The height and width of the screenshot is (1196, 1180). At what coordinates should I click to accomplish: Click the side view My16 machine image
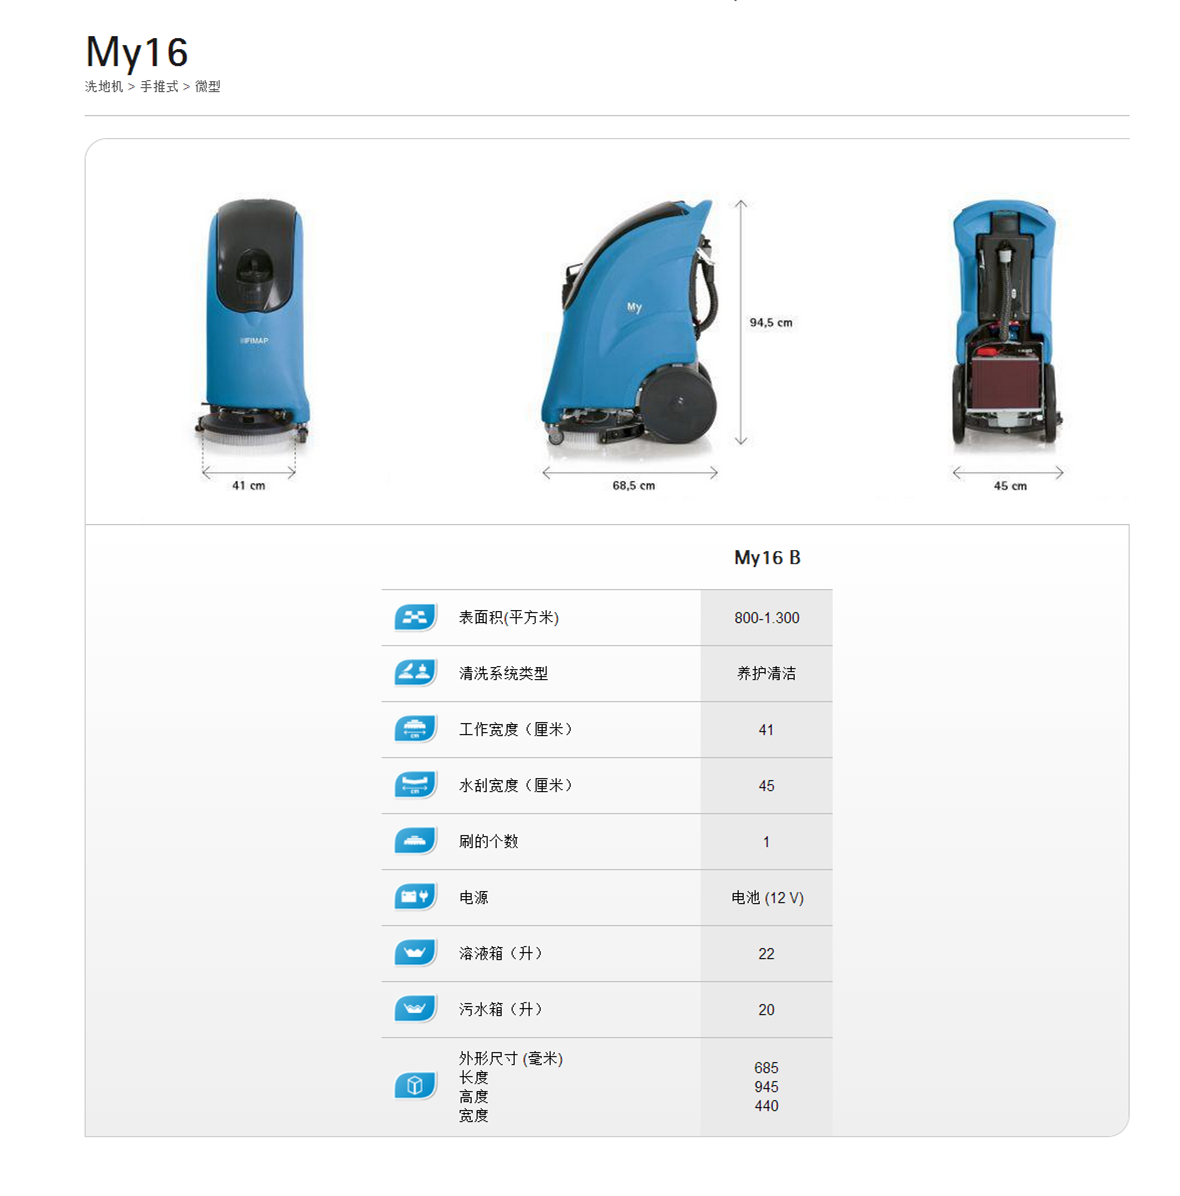tap(629, 323)
